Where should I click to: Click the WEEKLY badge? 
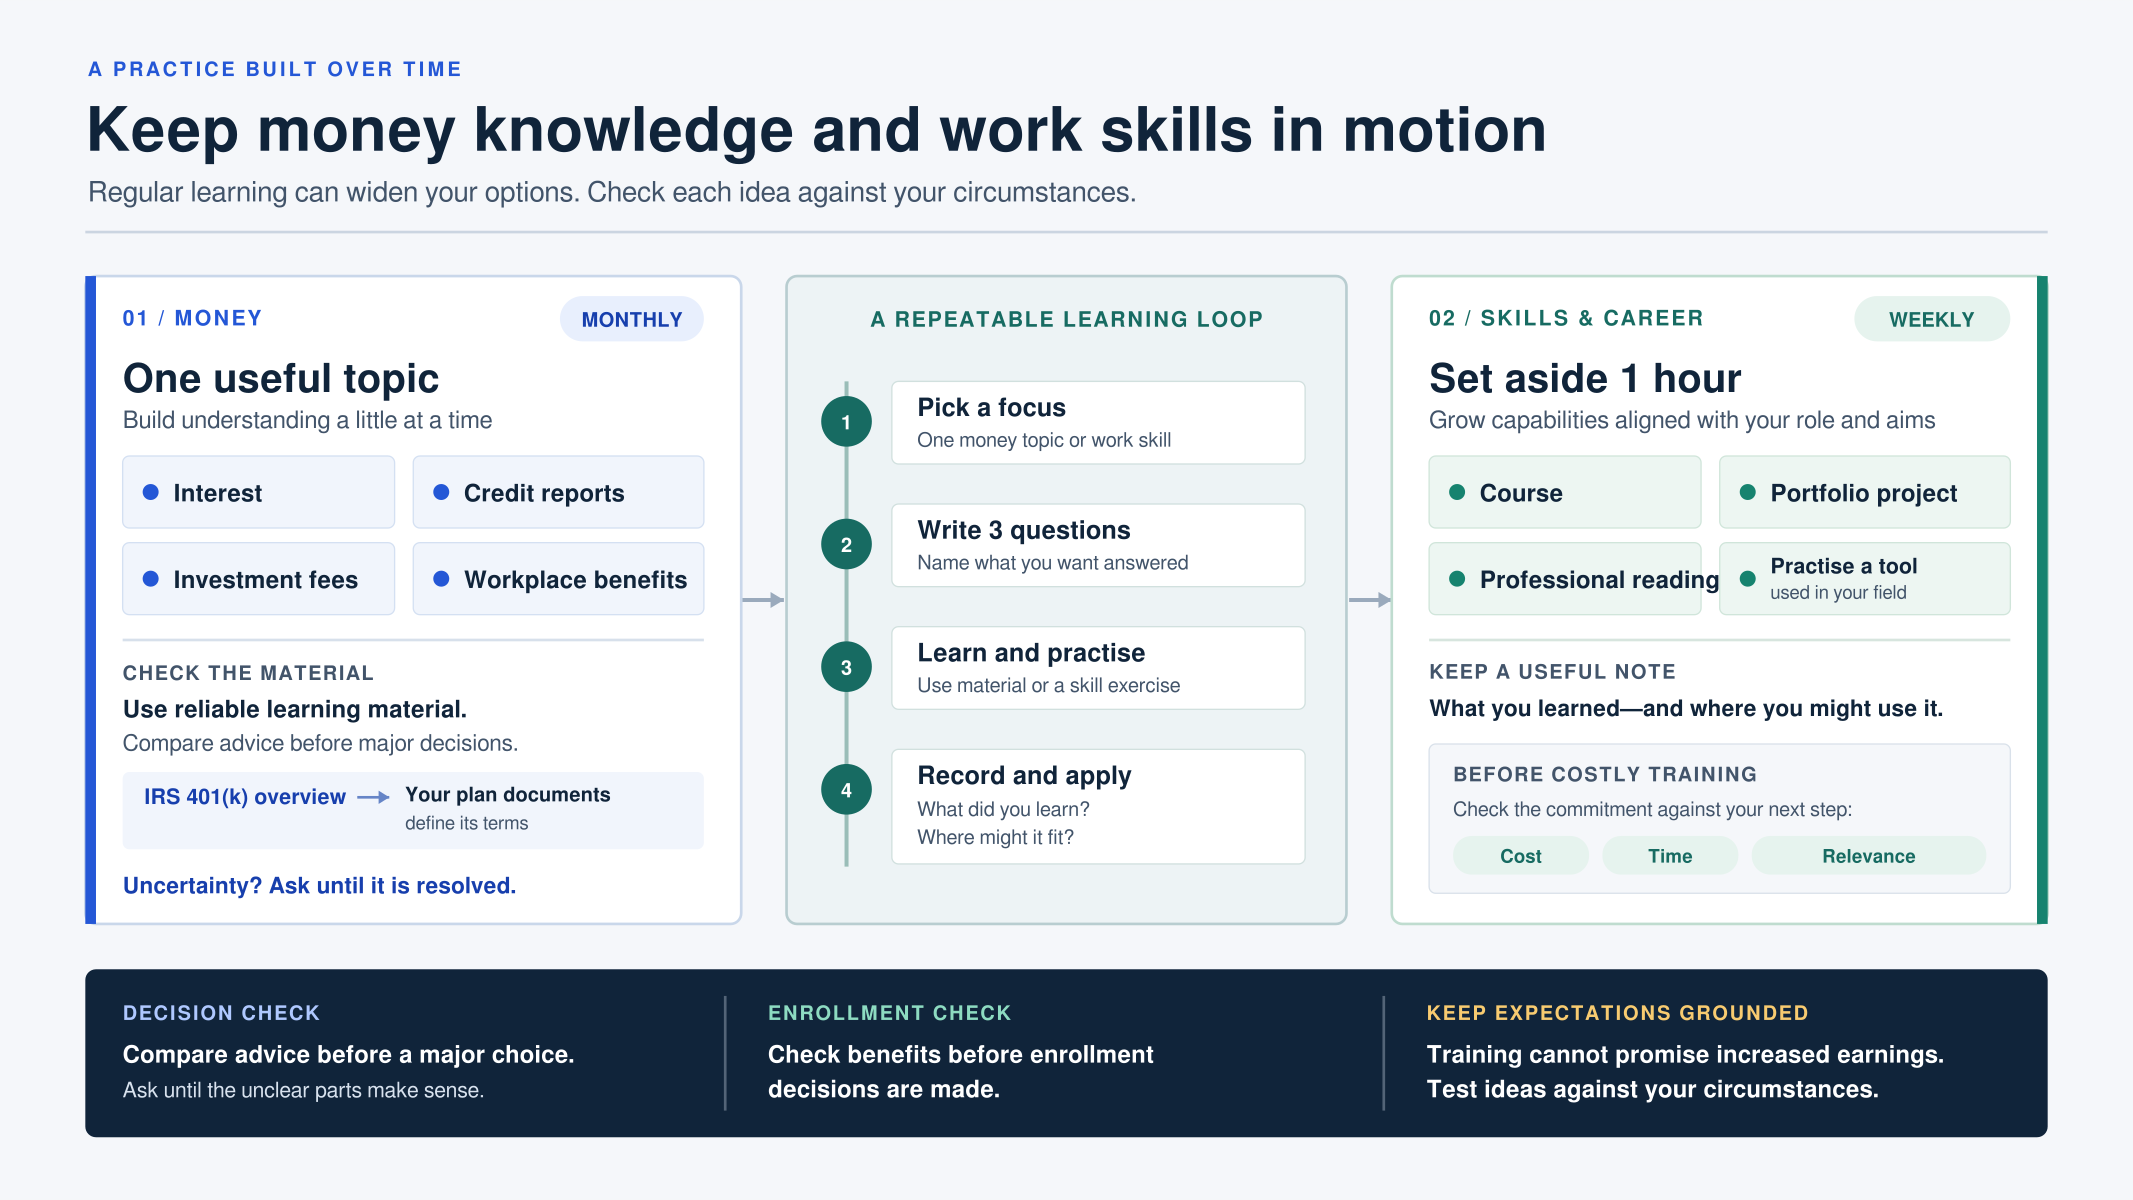pos(1931,319)
